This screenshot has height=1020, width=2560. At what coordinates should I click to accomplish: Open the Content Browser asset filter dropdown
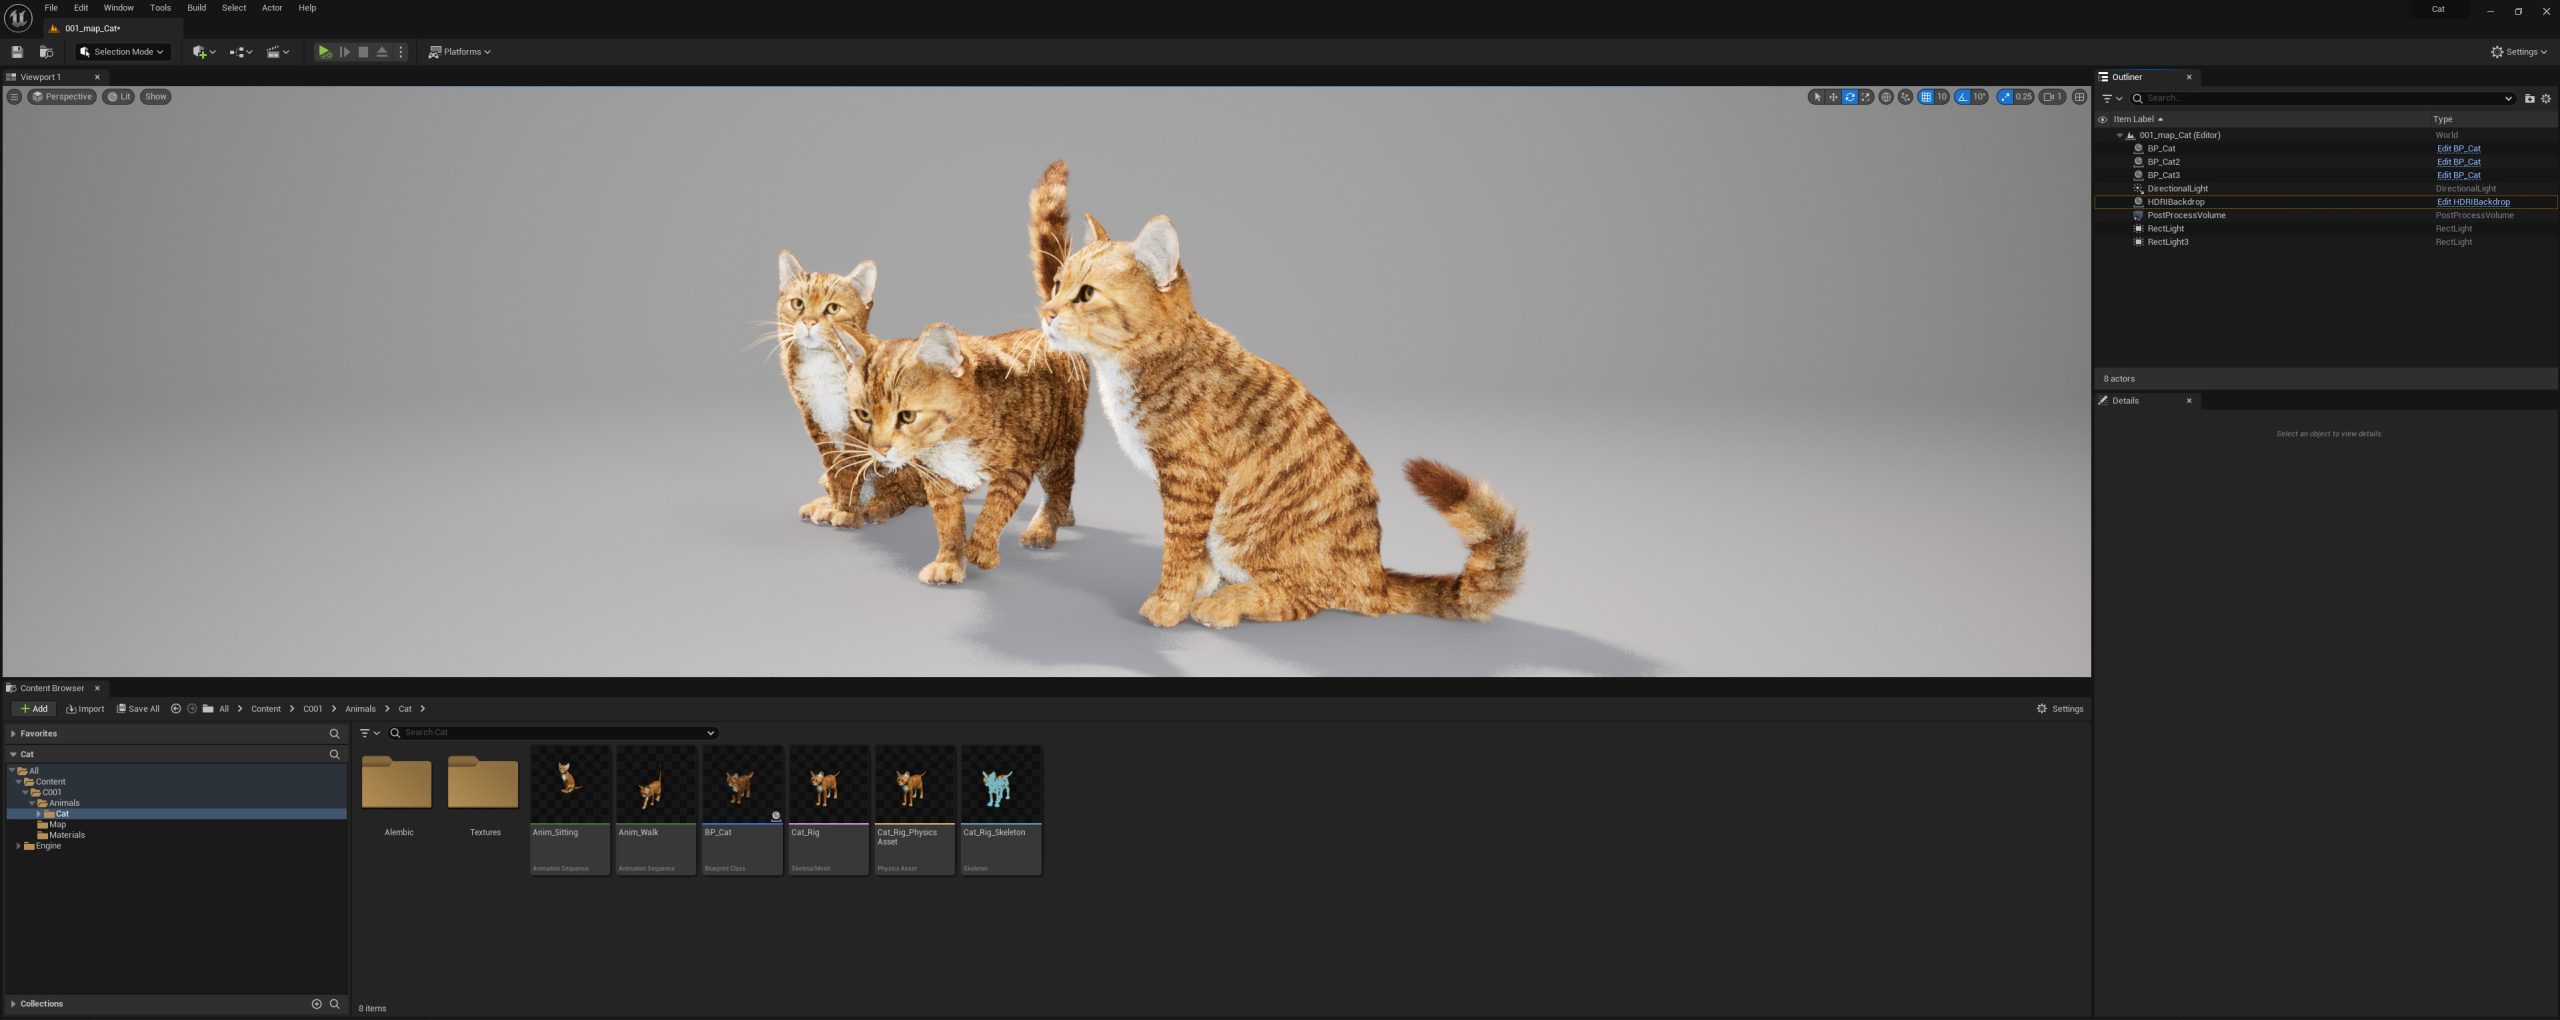coord(369,733)
